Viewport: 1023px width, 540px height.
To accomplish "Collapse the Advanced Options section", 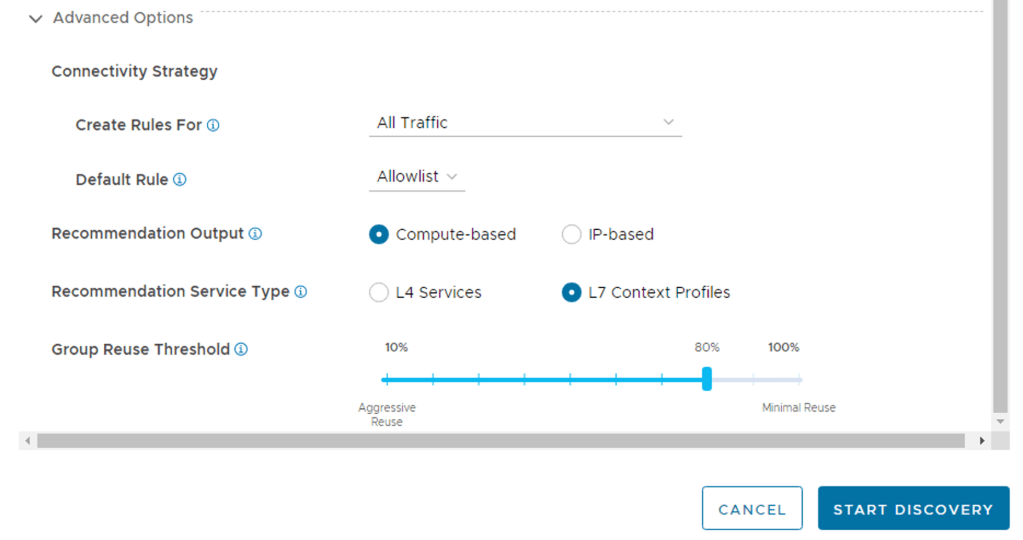I will point(36,18).
